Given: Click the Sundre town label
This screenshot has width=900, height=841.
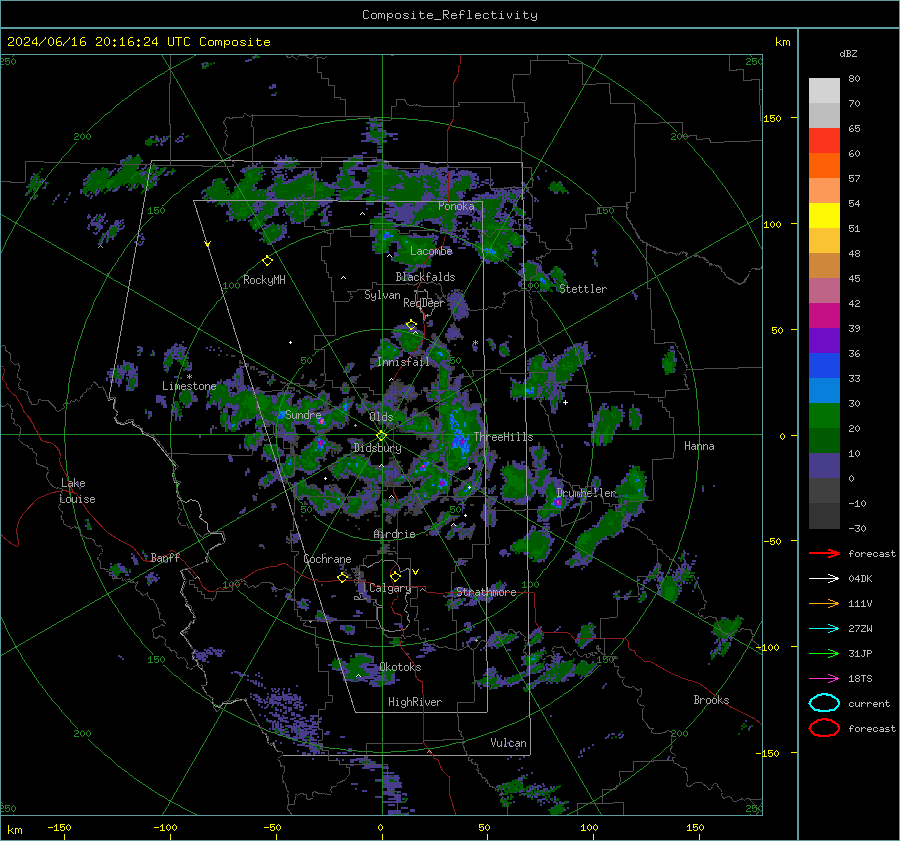Looking at the screenshot, I should pyautogui.click(x=303, y=415).
